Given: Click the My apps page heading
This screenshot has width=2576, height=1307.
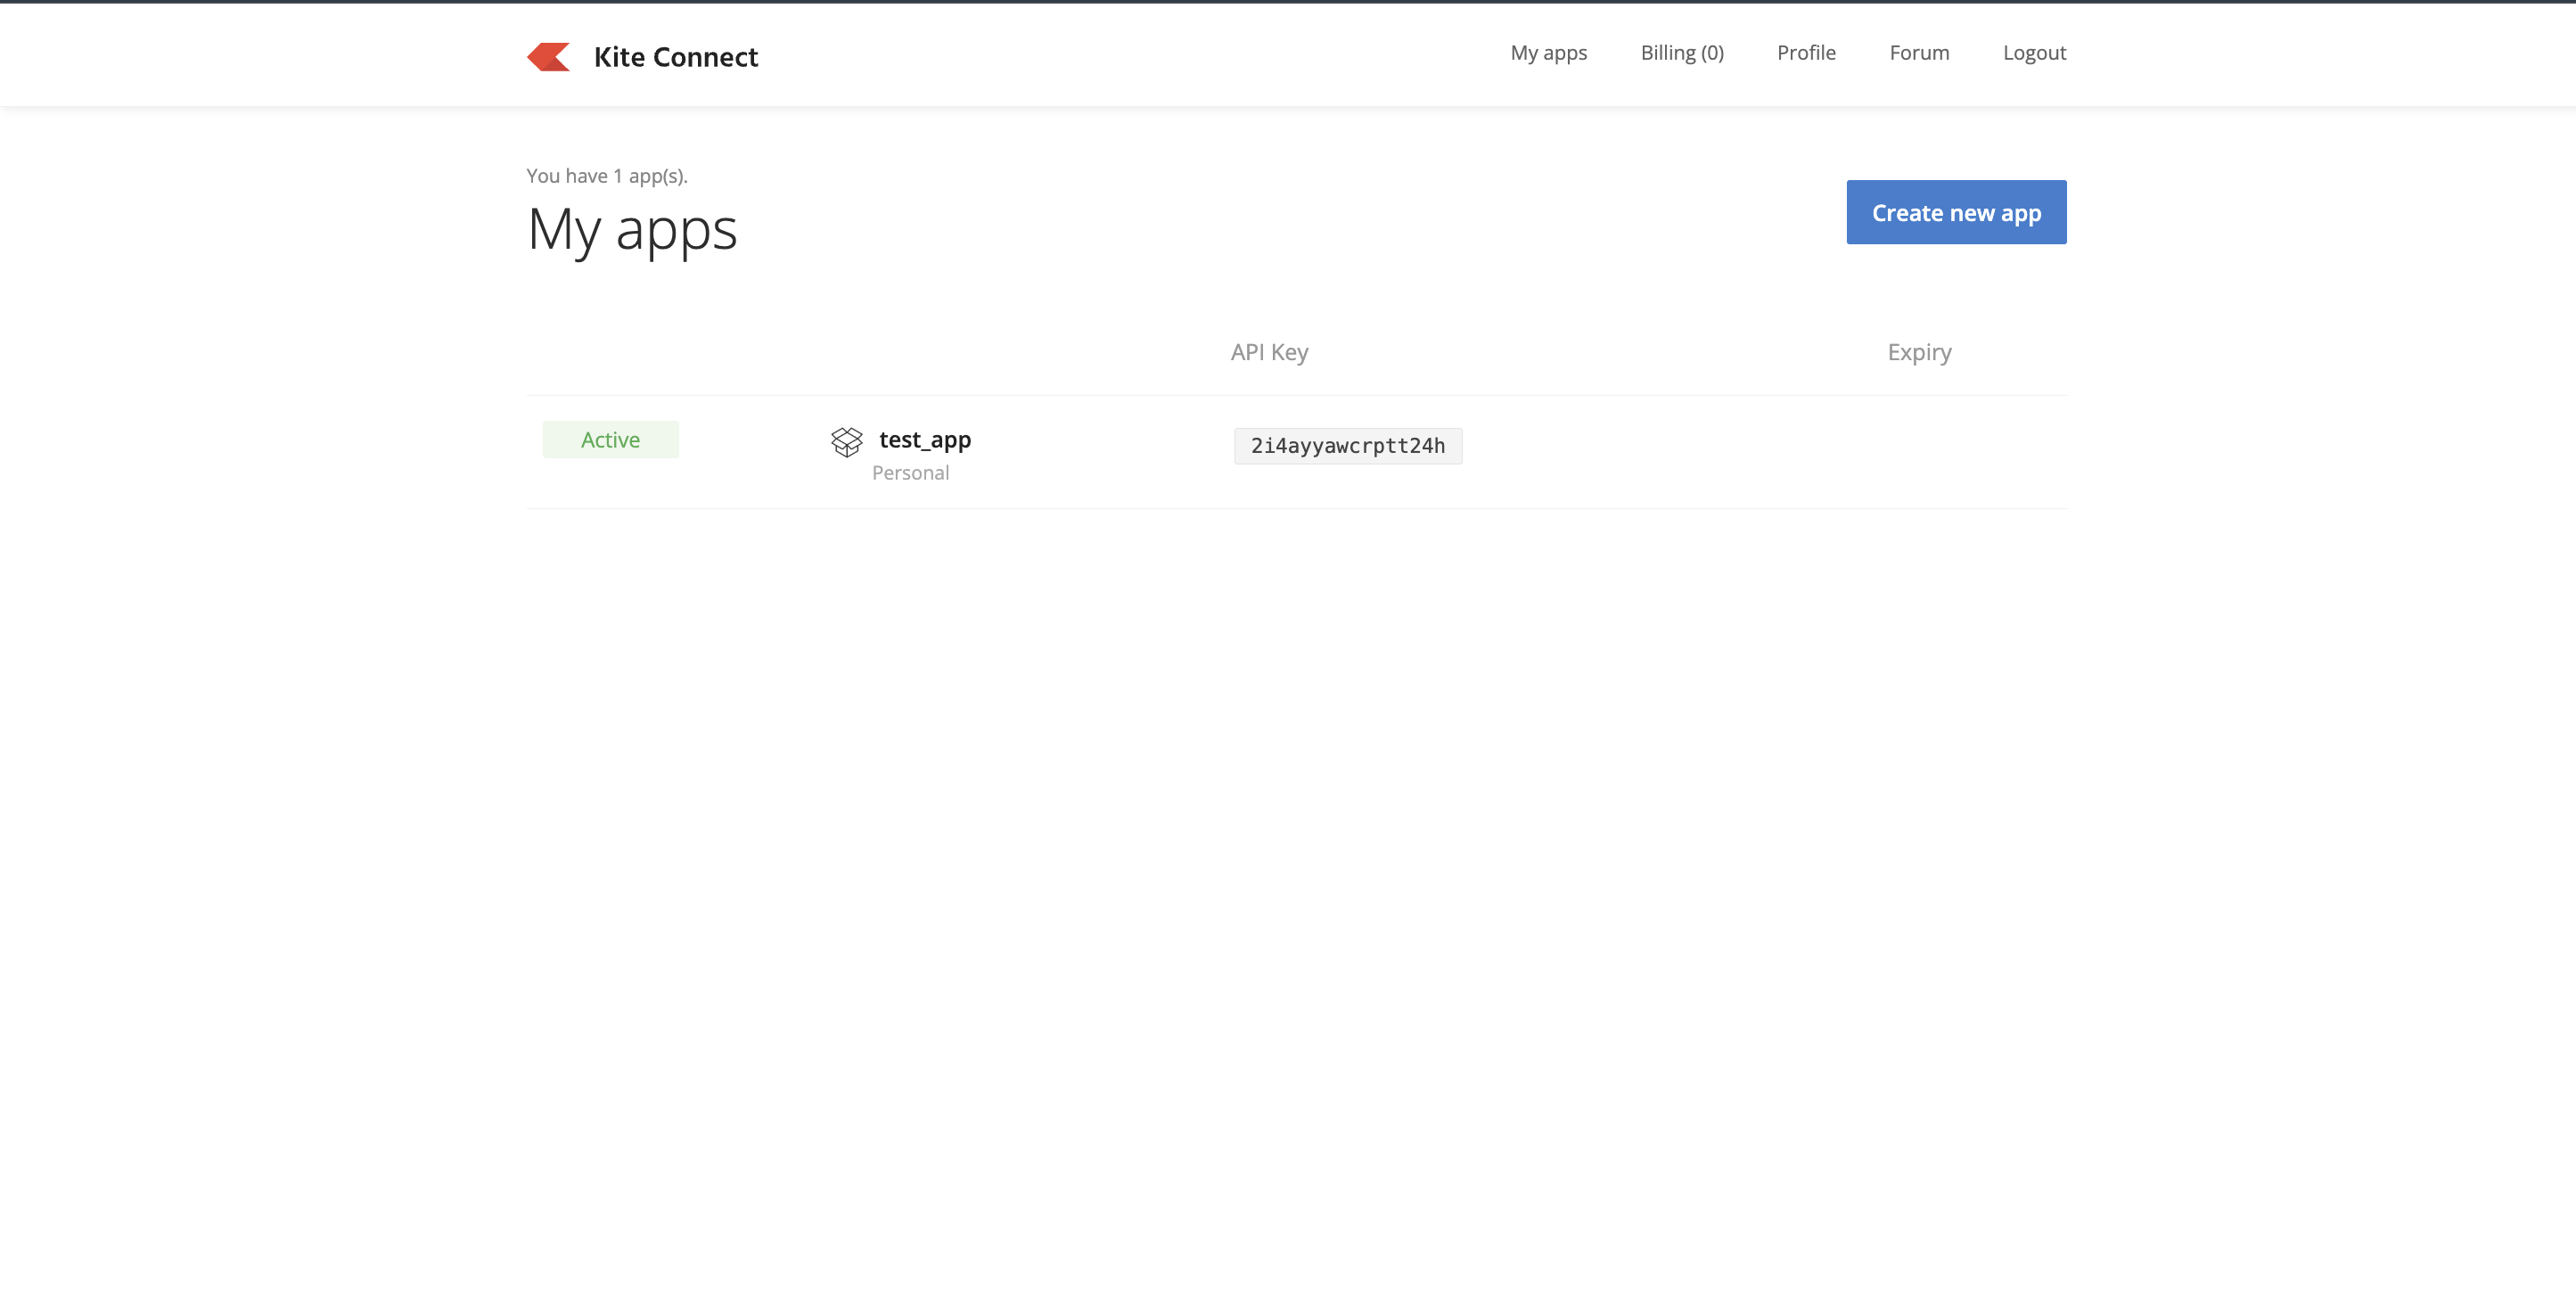Looking at the screenshot, I should coord(632,230).
